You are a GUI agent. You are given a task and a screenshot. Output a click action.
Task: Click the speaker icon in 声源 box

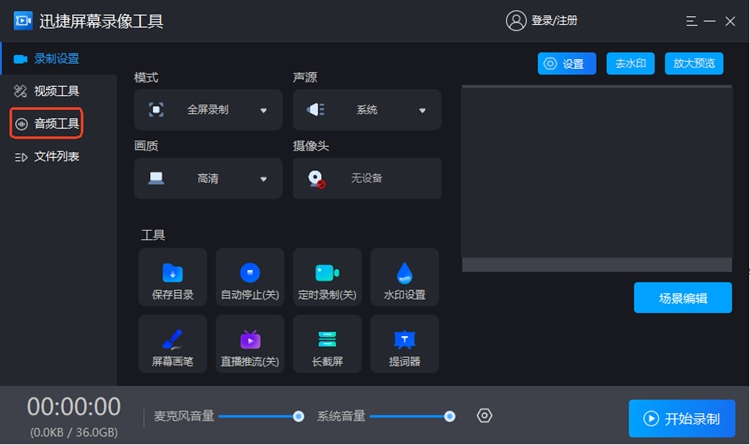click(x=316, y=110)
